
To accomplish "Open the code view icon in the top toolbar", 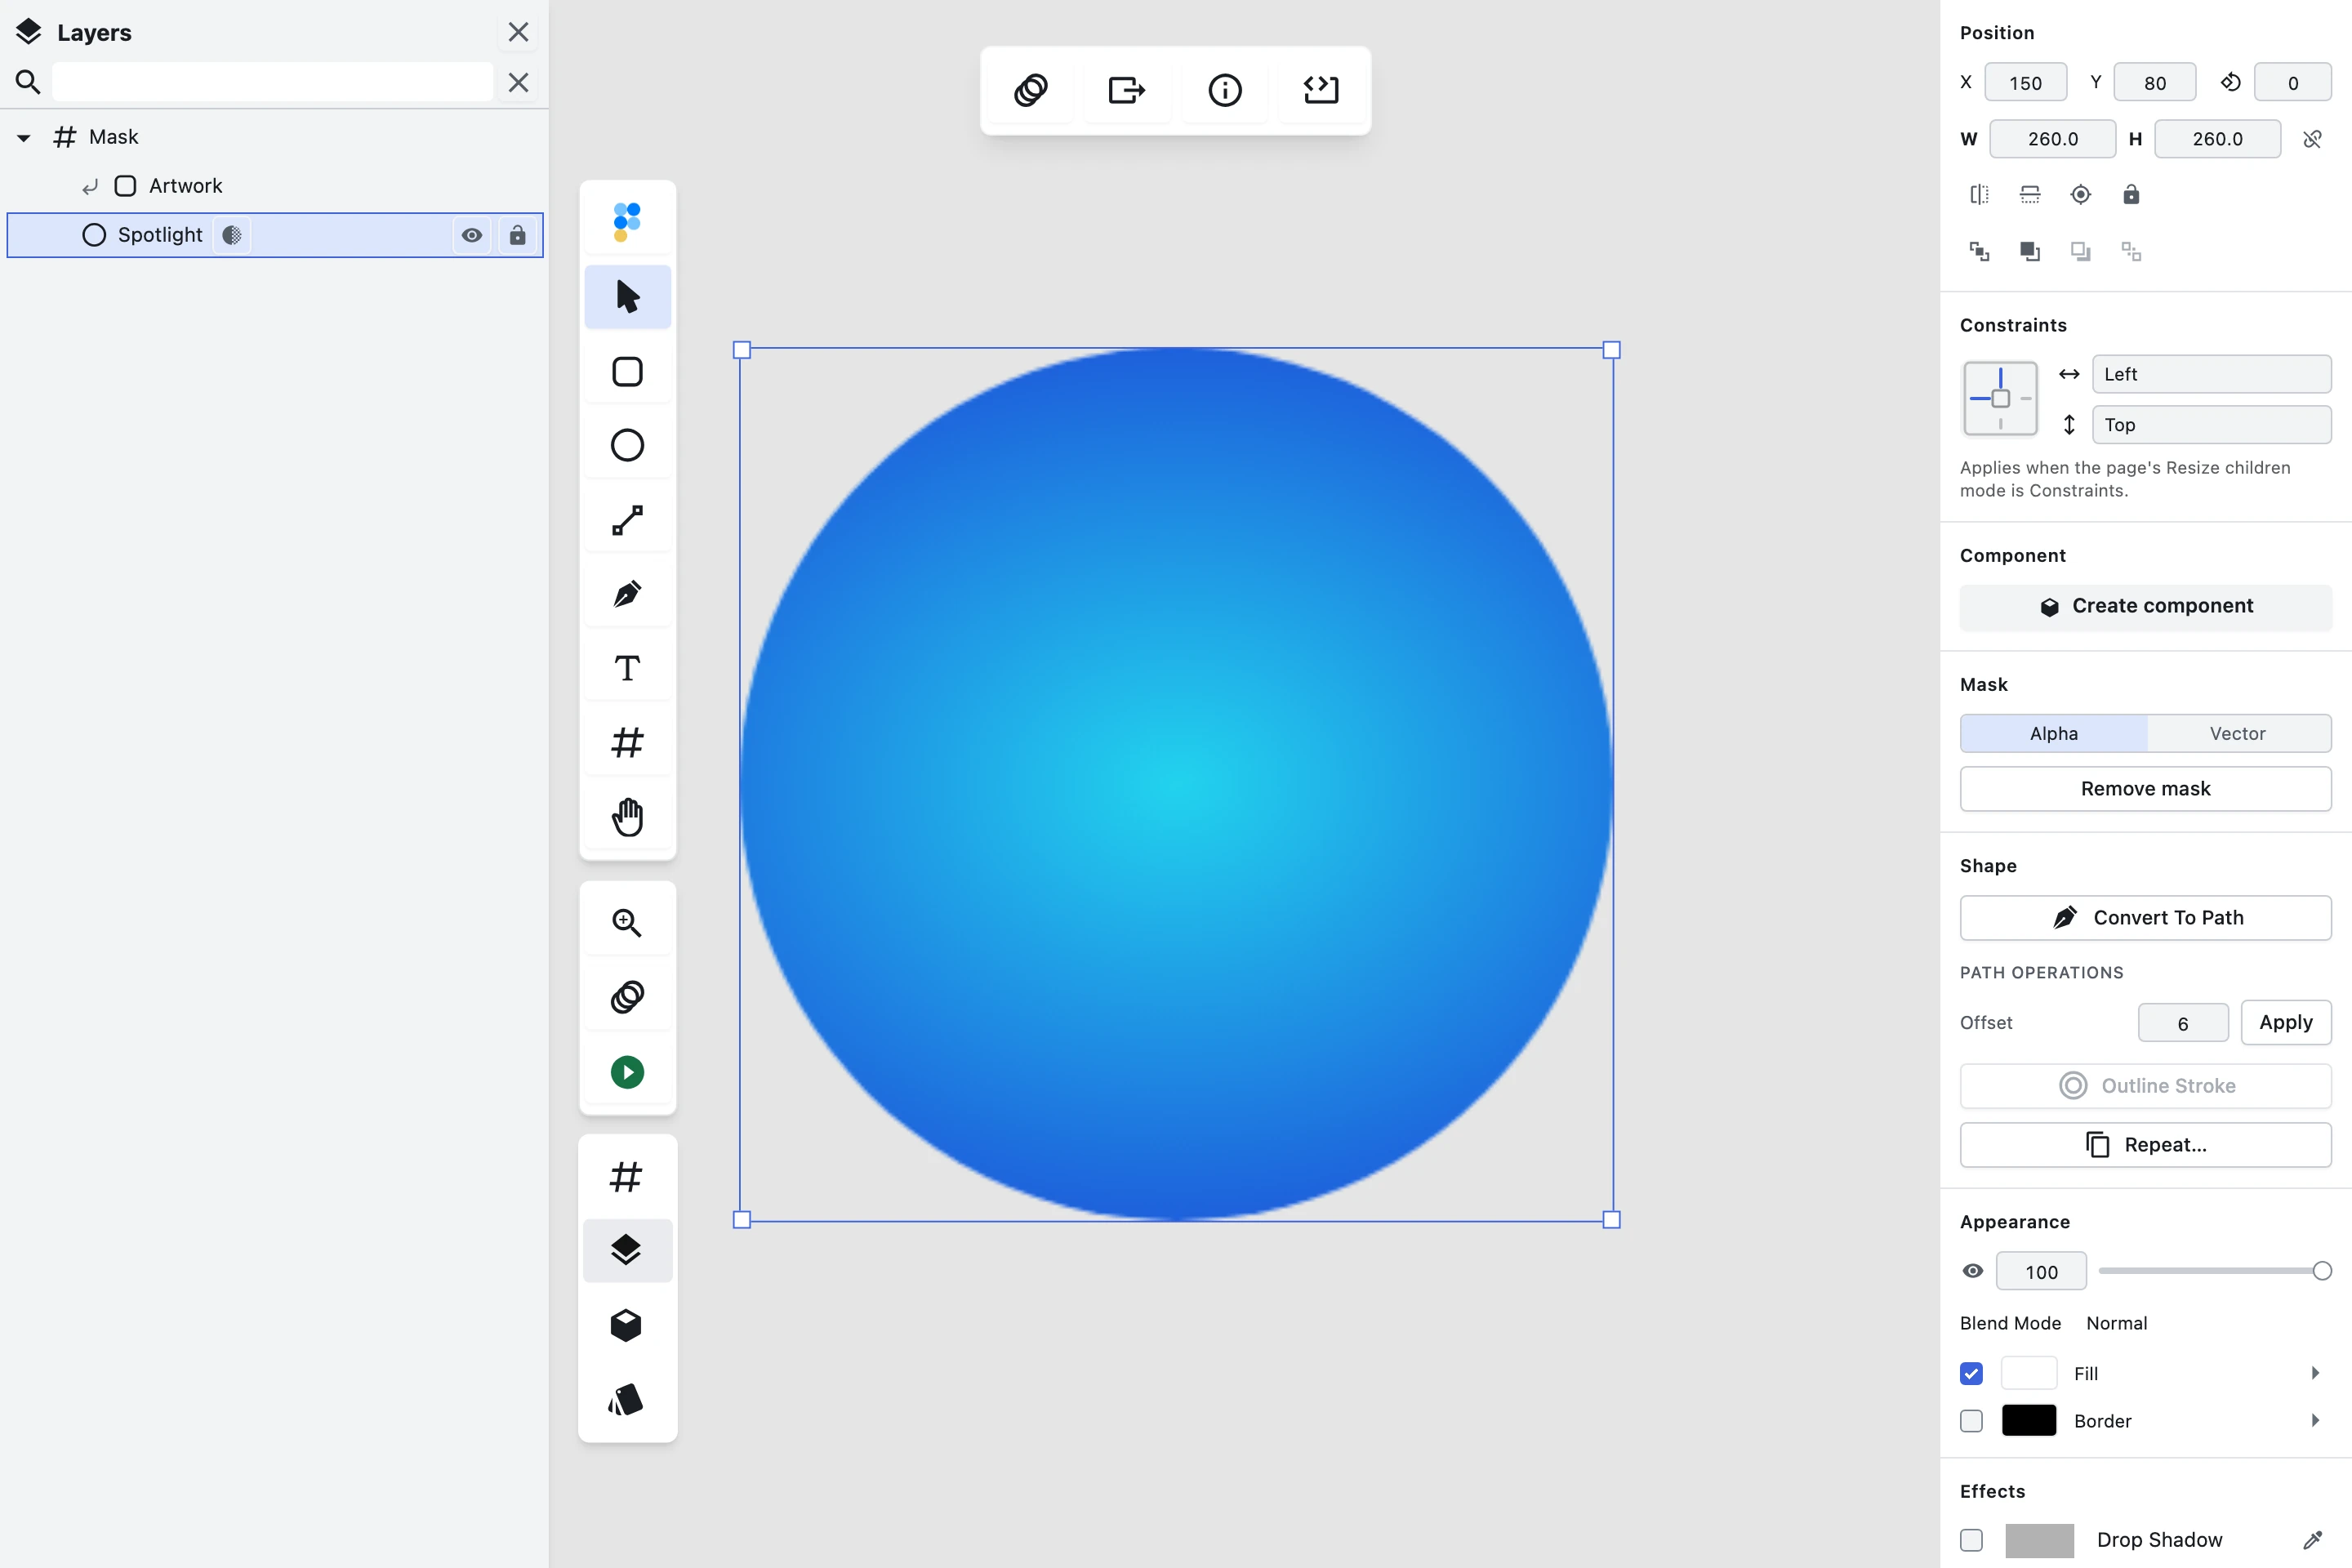I will tap(1321, 90).
